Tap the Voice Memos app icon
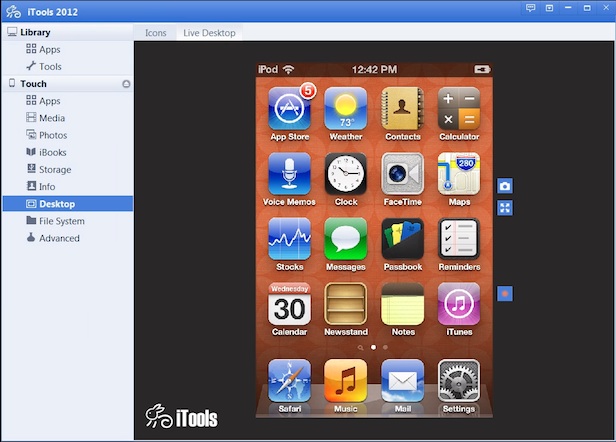The width and height of the screenshot is (616, 442). [289, 174]
